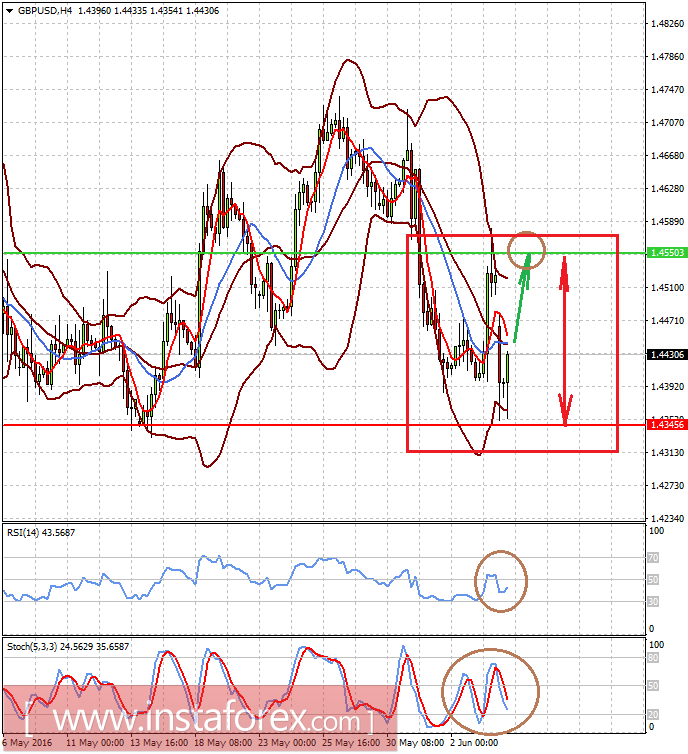This screenshot has width=688, height=754.
Task: Click the green upward arrow on the chart
Action: click(x=522, y=297)
